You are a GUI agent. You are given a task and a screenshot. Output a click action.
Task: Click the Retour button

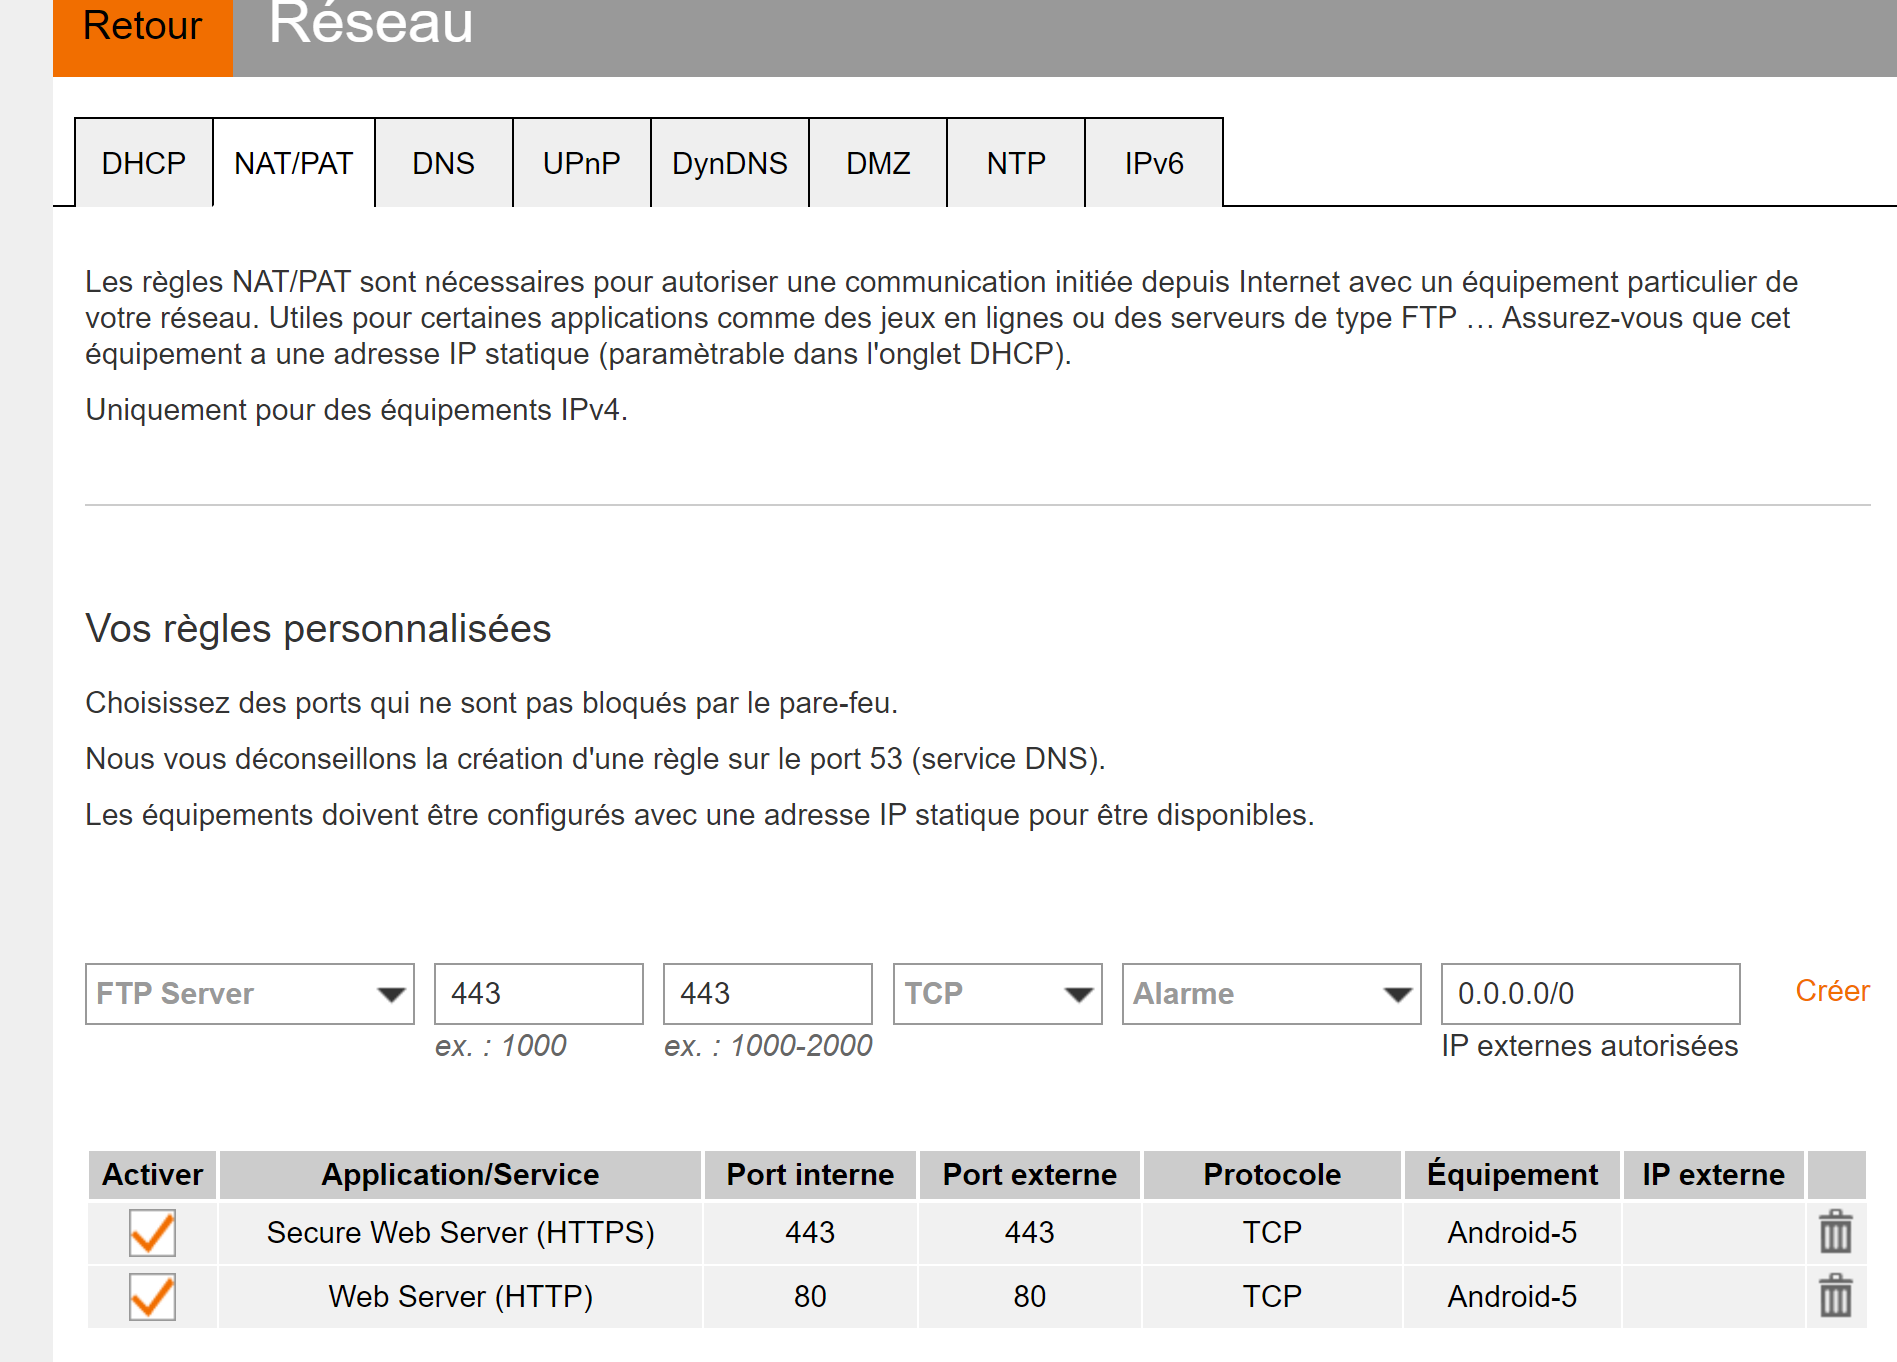tap(143, 36)
